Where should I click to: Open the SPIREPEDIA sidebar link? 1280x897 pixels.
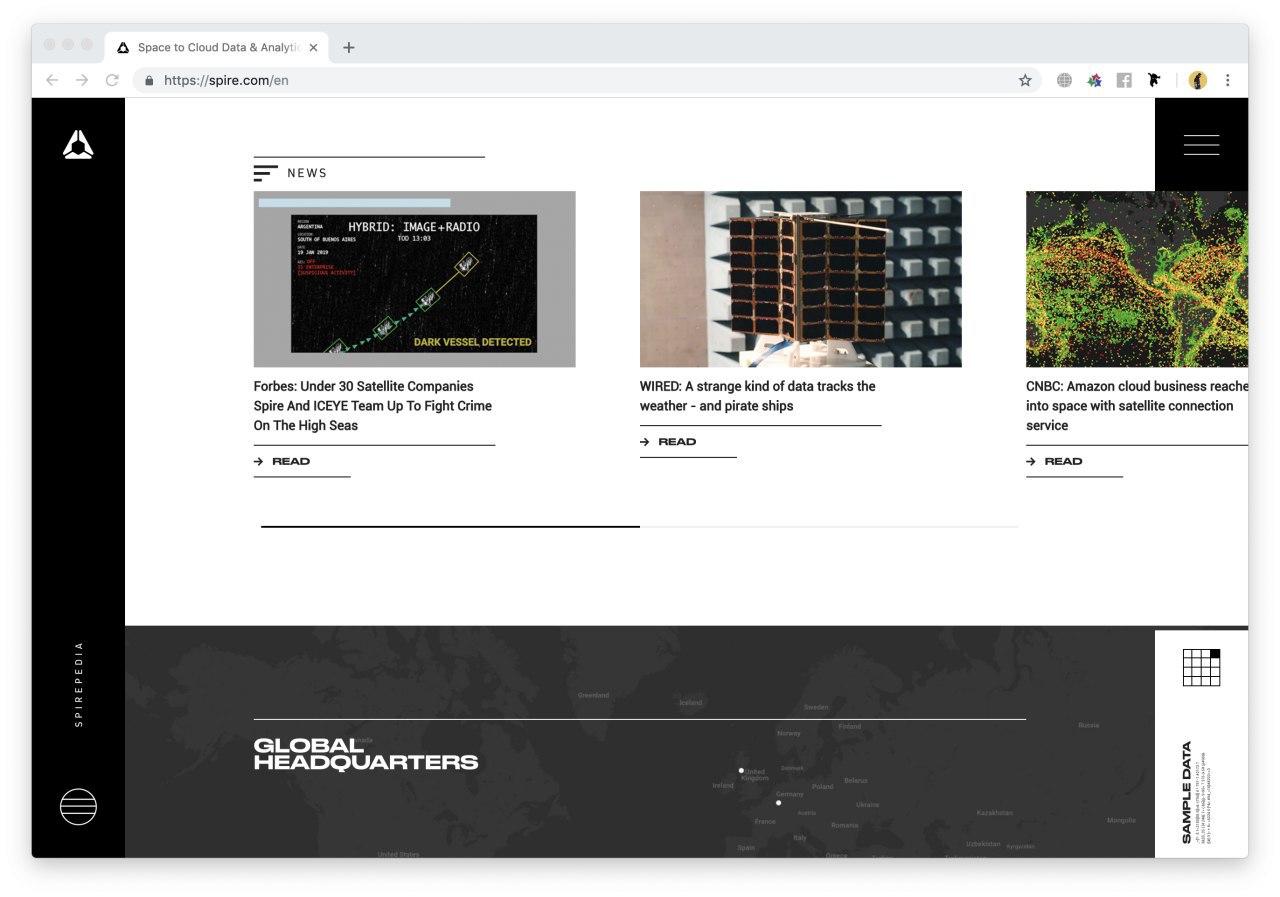click(79, 684)
